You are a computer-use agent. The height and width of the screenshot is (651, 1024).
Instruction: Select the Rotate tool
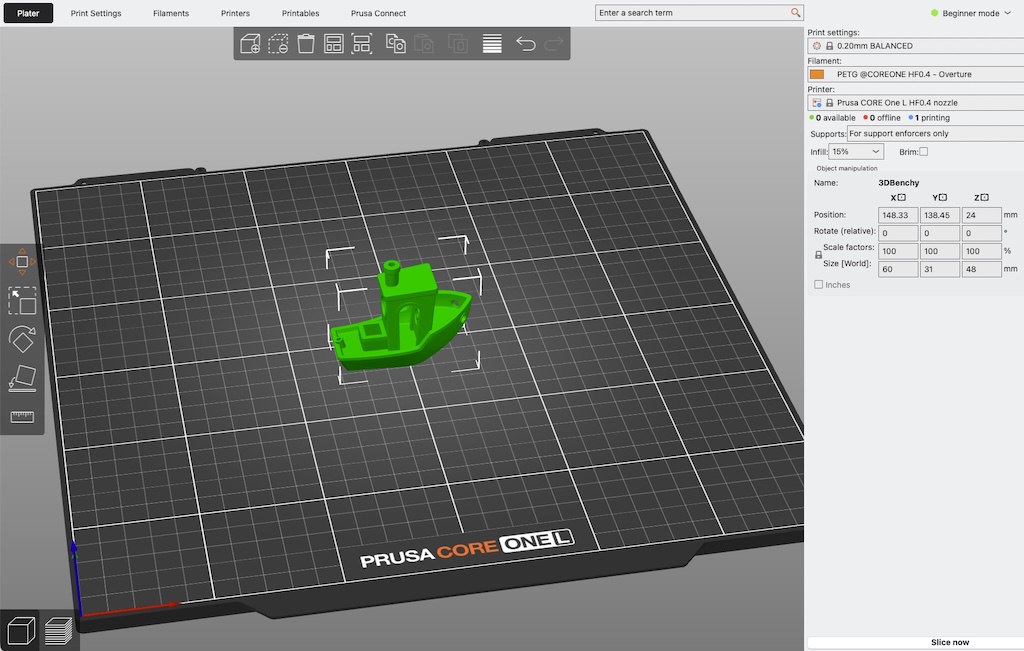(22, 340)
